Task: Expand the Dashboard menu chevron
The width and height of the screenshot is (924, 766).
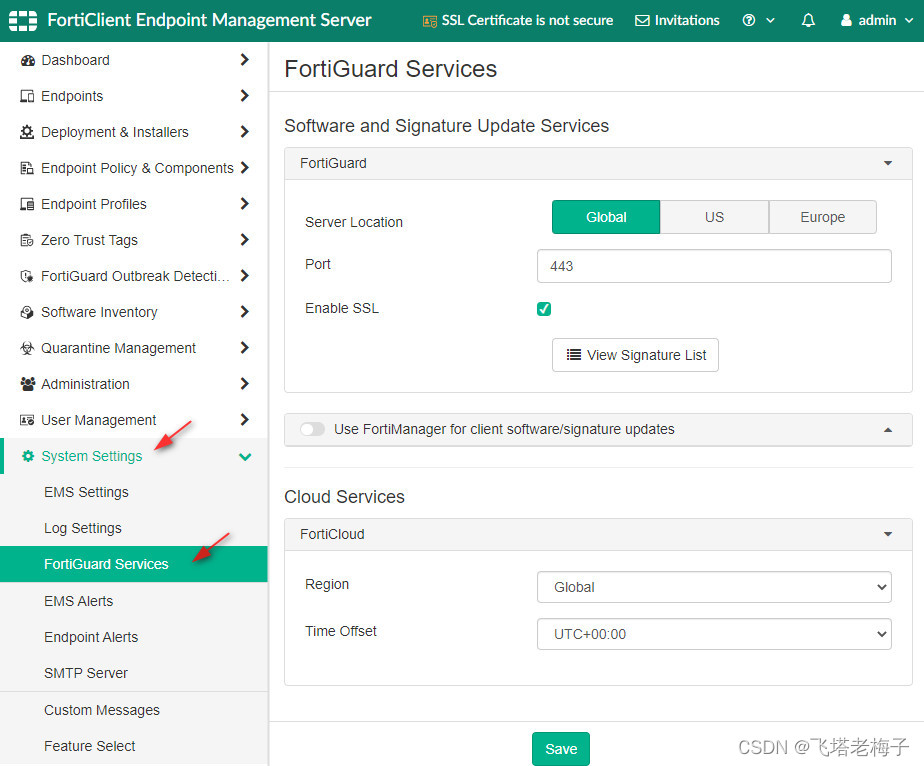Action: click(x=245, y=60)
